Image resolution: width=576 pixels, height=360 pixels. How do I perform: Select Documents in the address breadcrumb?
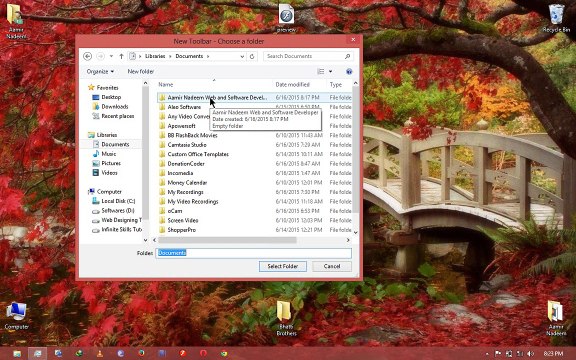(189, 56)
